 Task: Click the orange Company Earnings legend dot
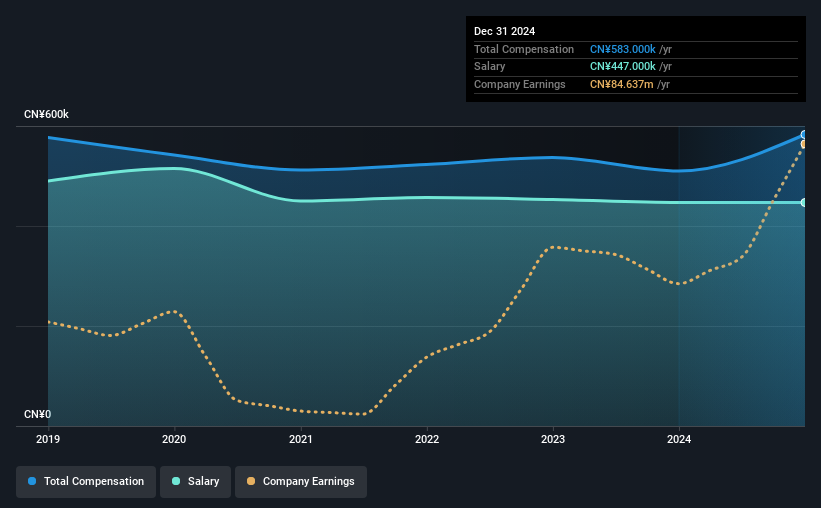coord(251,481)
